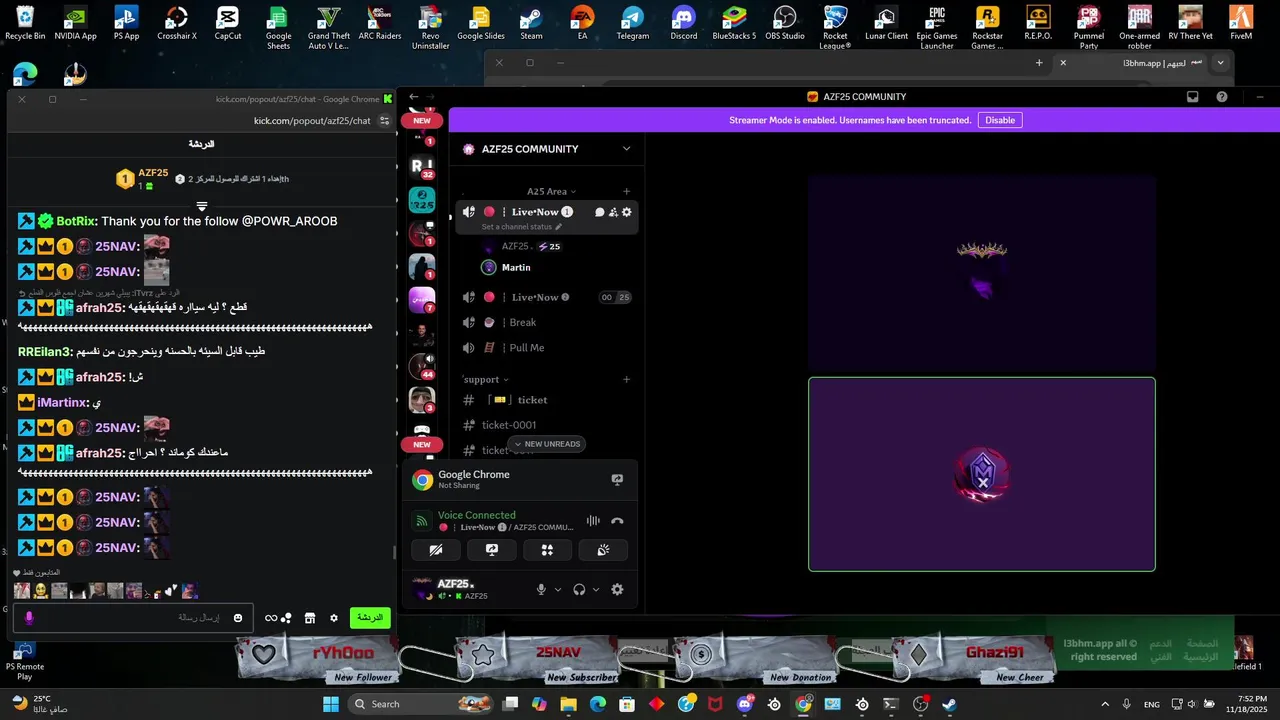
Task: Open headphone output options arrow
Action: point(596,590)
